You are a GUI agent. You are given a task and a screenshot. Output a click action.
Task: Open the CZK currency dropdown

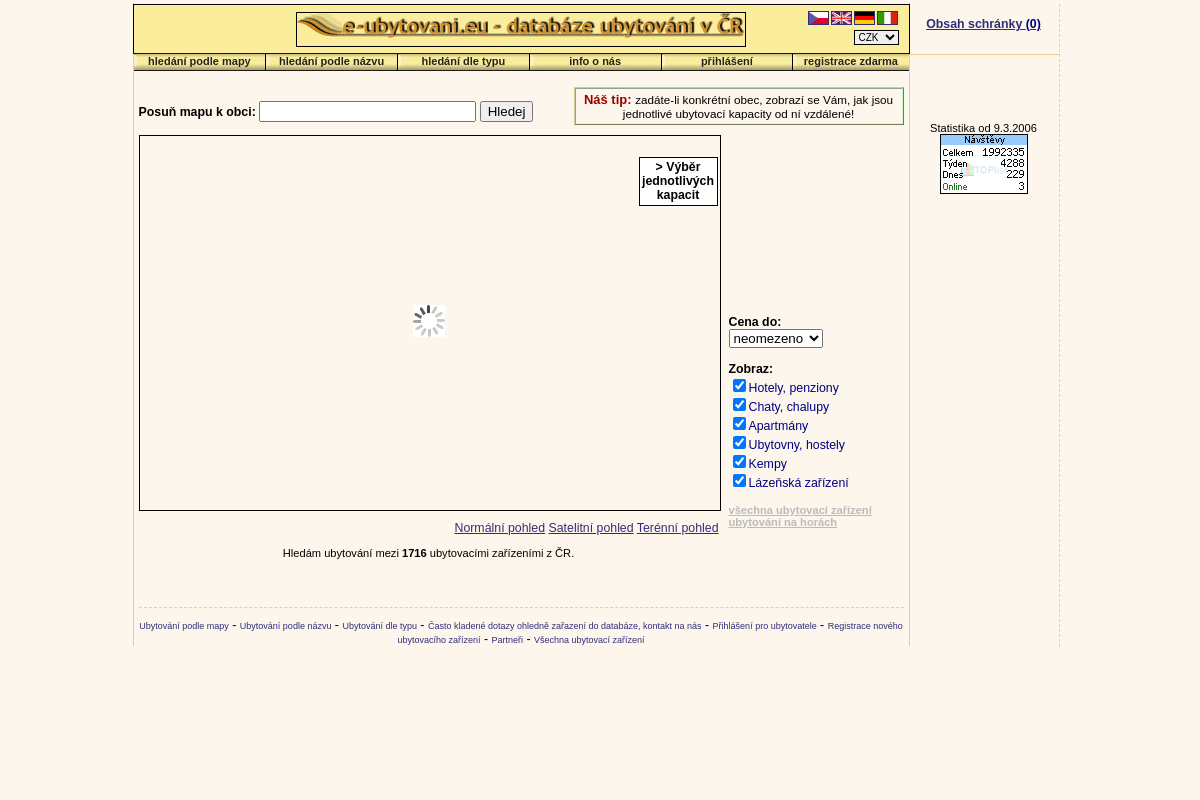(876, 38)
